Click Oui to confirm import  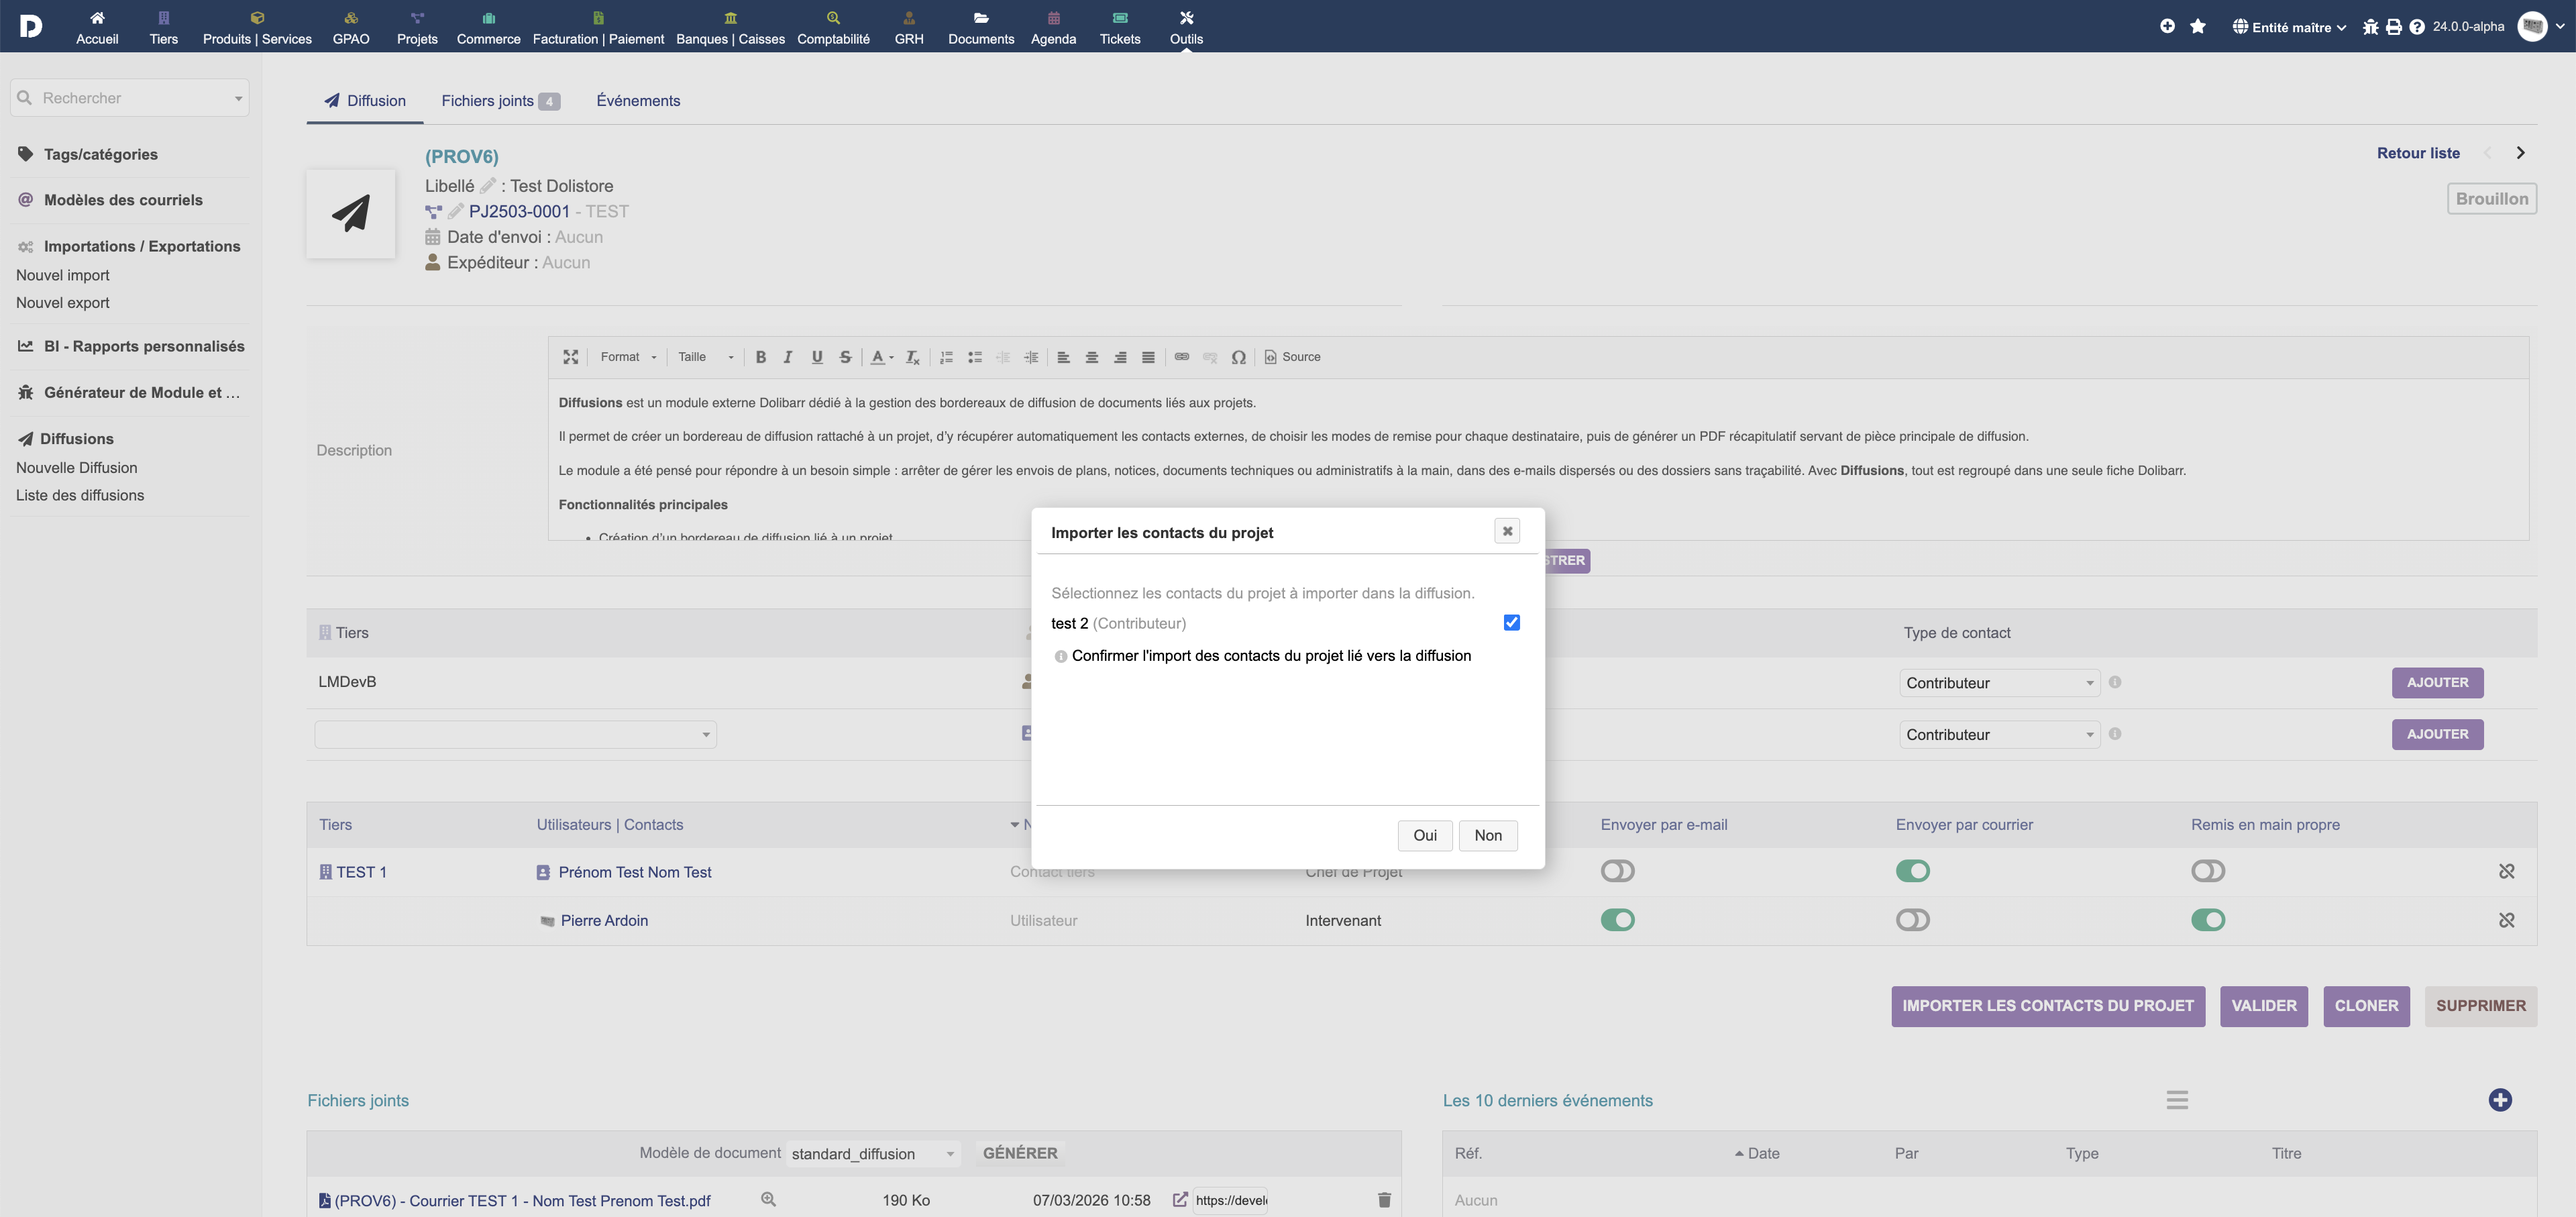pyautogui.click(x=1424, y=836)
